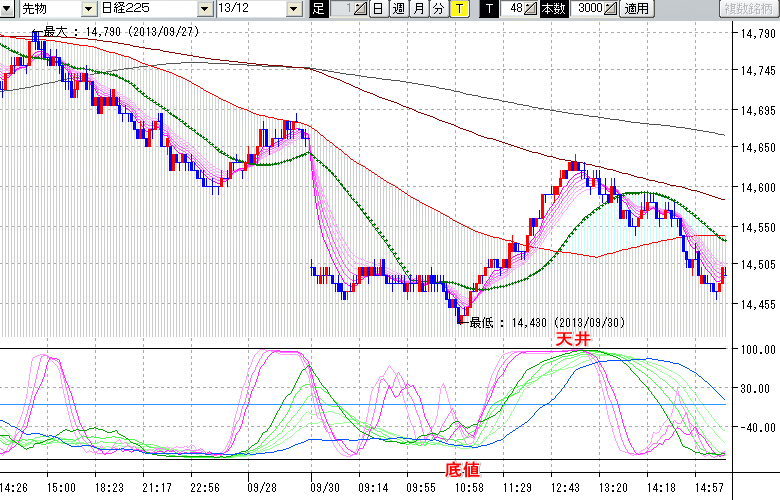
Task: Switch to weekly (週) chart timeframe
Action: [398, 9]
